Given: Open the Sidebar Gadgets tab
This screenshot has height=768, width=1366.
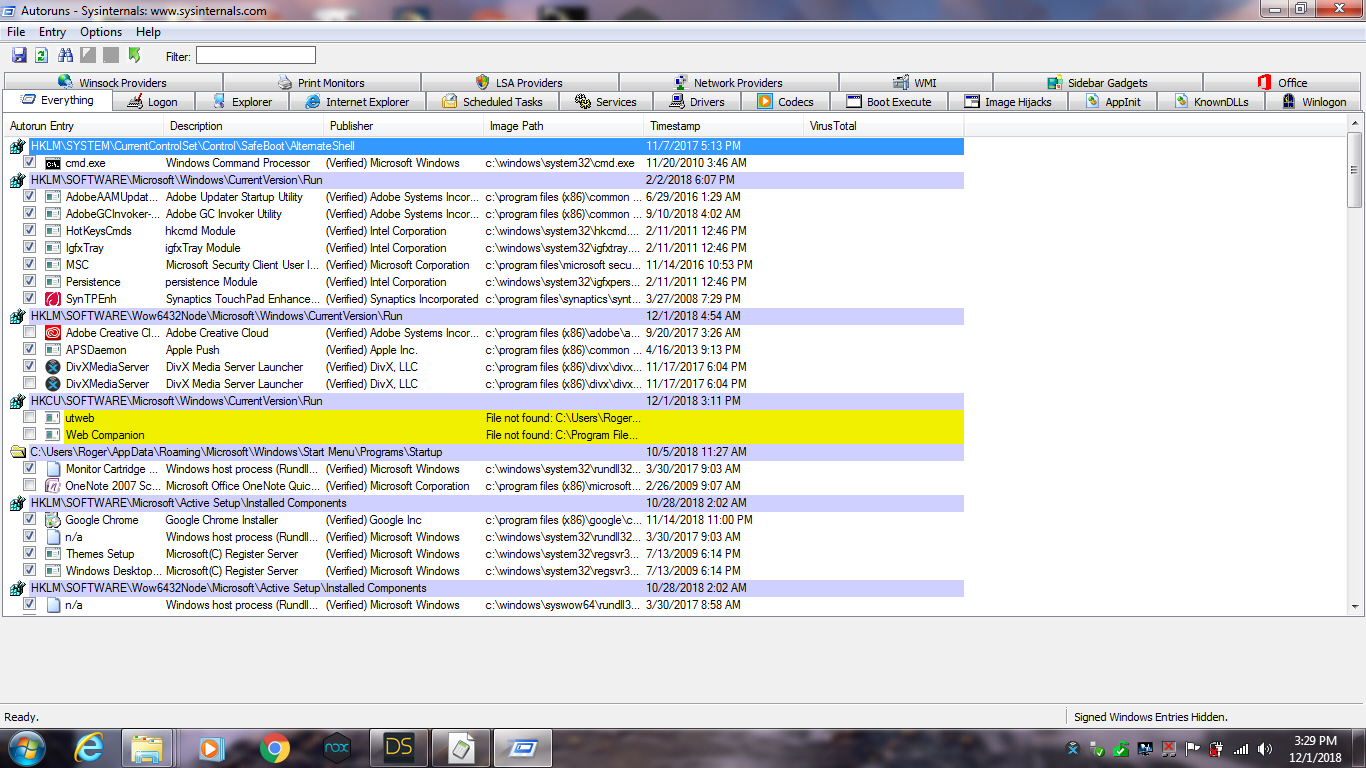Looking at the screenshot, I should [x=1097, y=83].
